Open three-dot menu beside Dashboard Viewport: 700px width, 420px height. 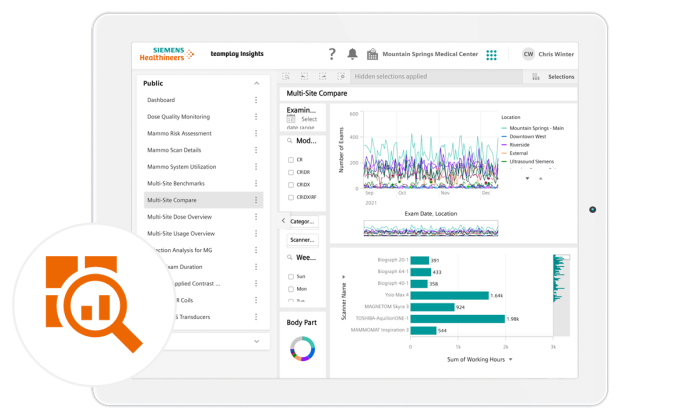pos(256,100)
